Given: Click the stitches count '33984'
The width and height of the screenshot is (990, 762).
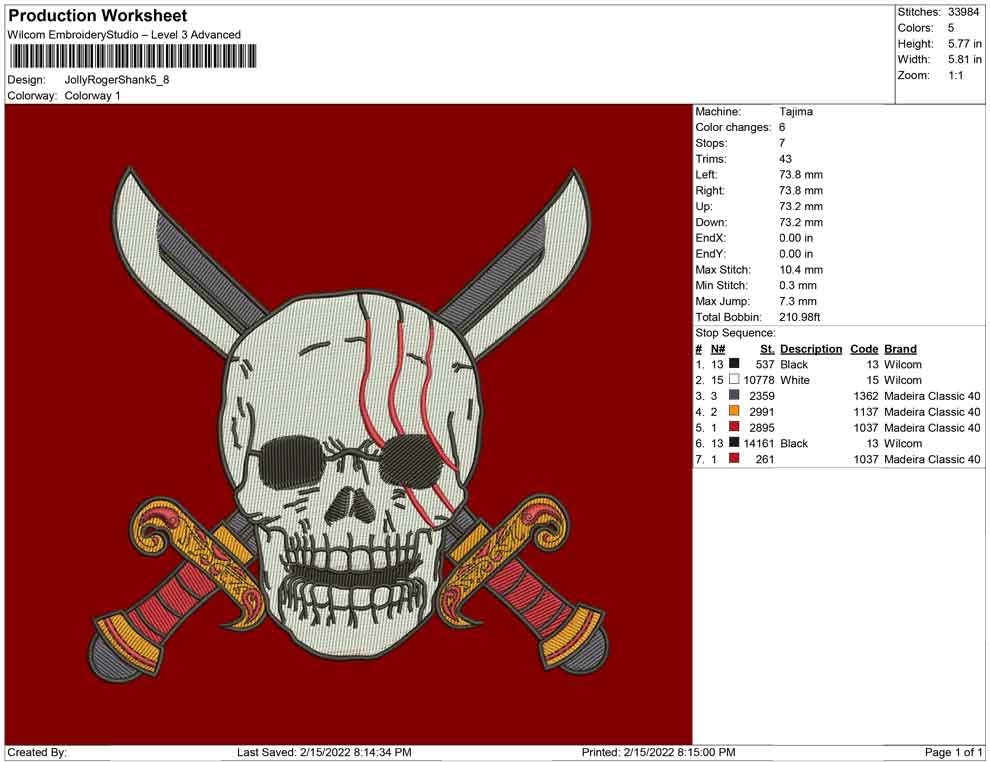Looking at the screenshot, I should tap(963, 12).
